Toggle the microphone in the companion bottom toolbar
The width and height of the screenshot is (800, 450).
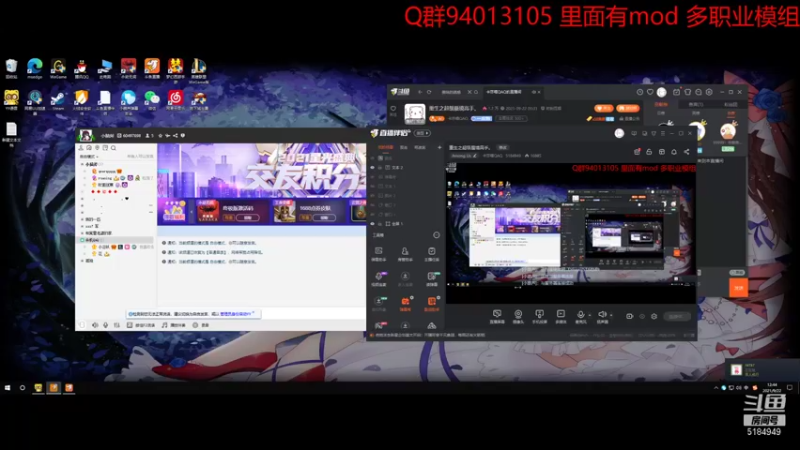(x=580, y=316)
